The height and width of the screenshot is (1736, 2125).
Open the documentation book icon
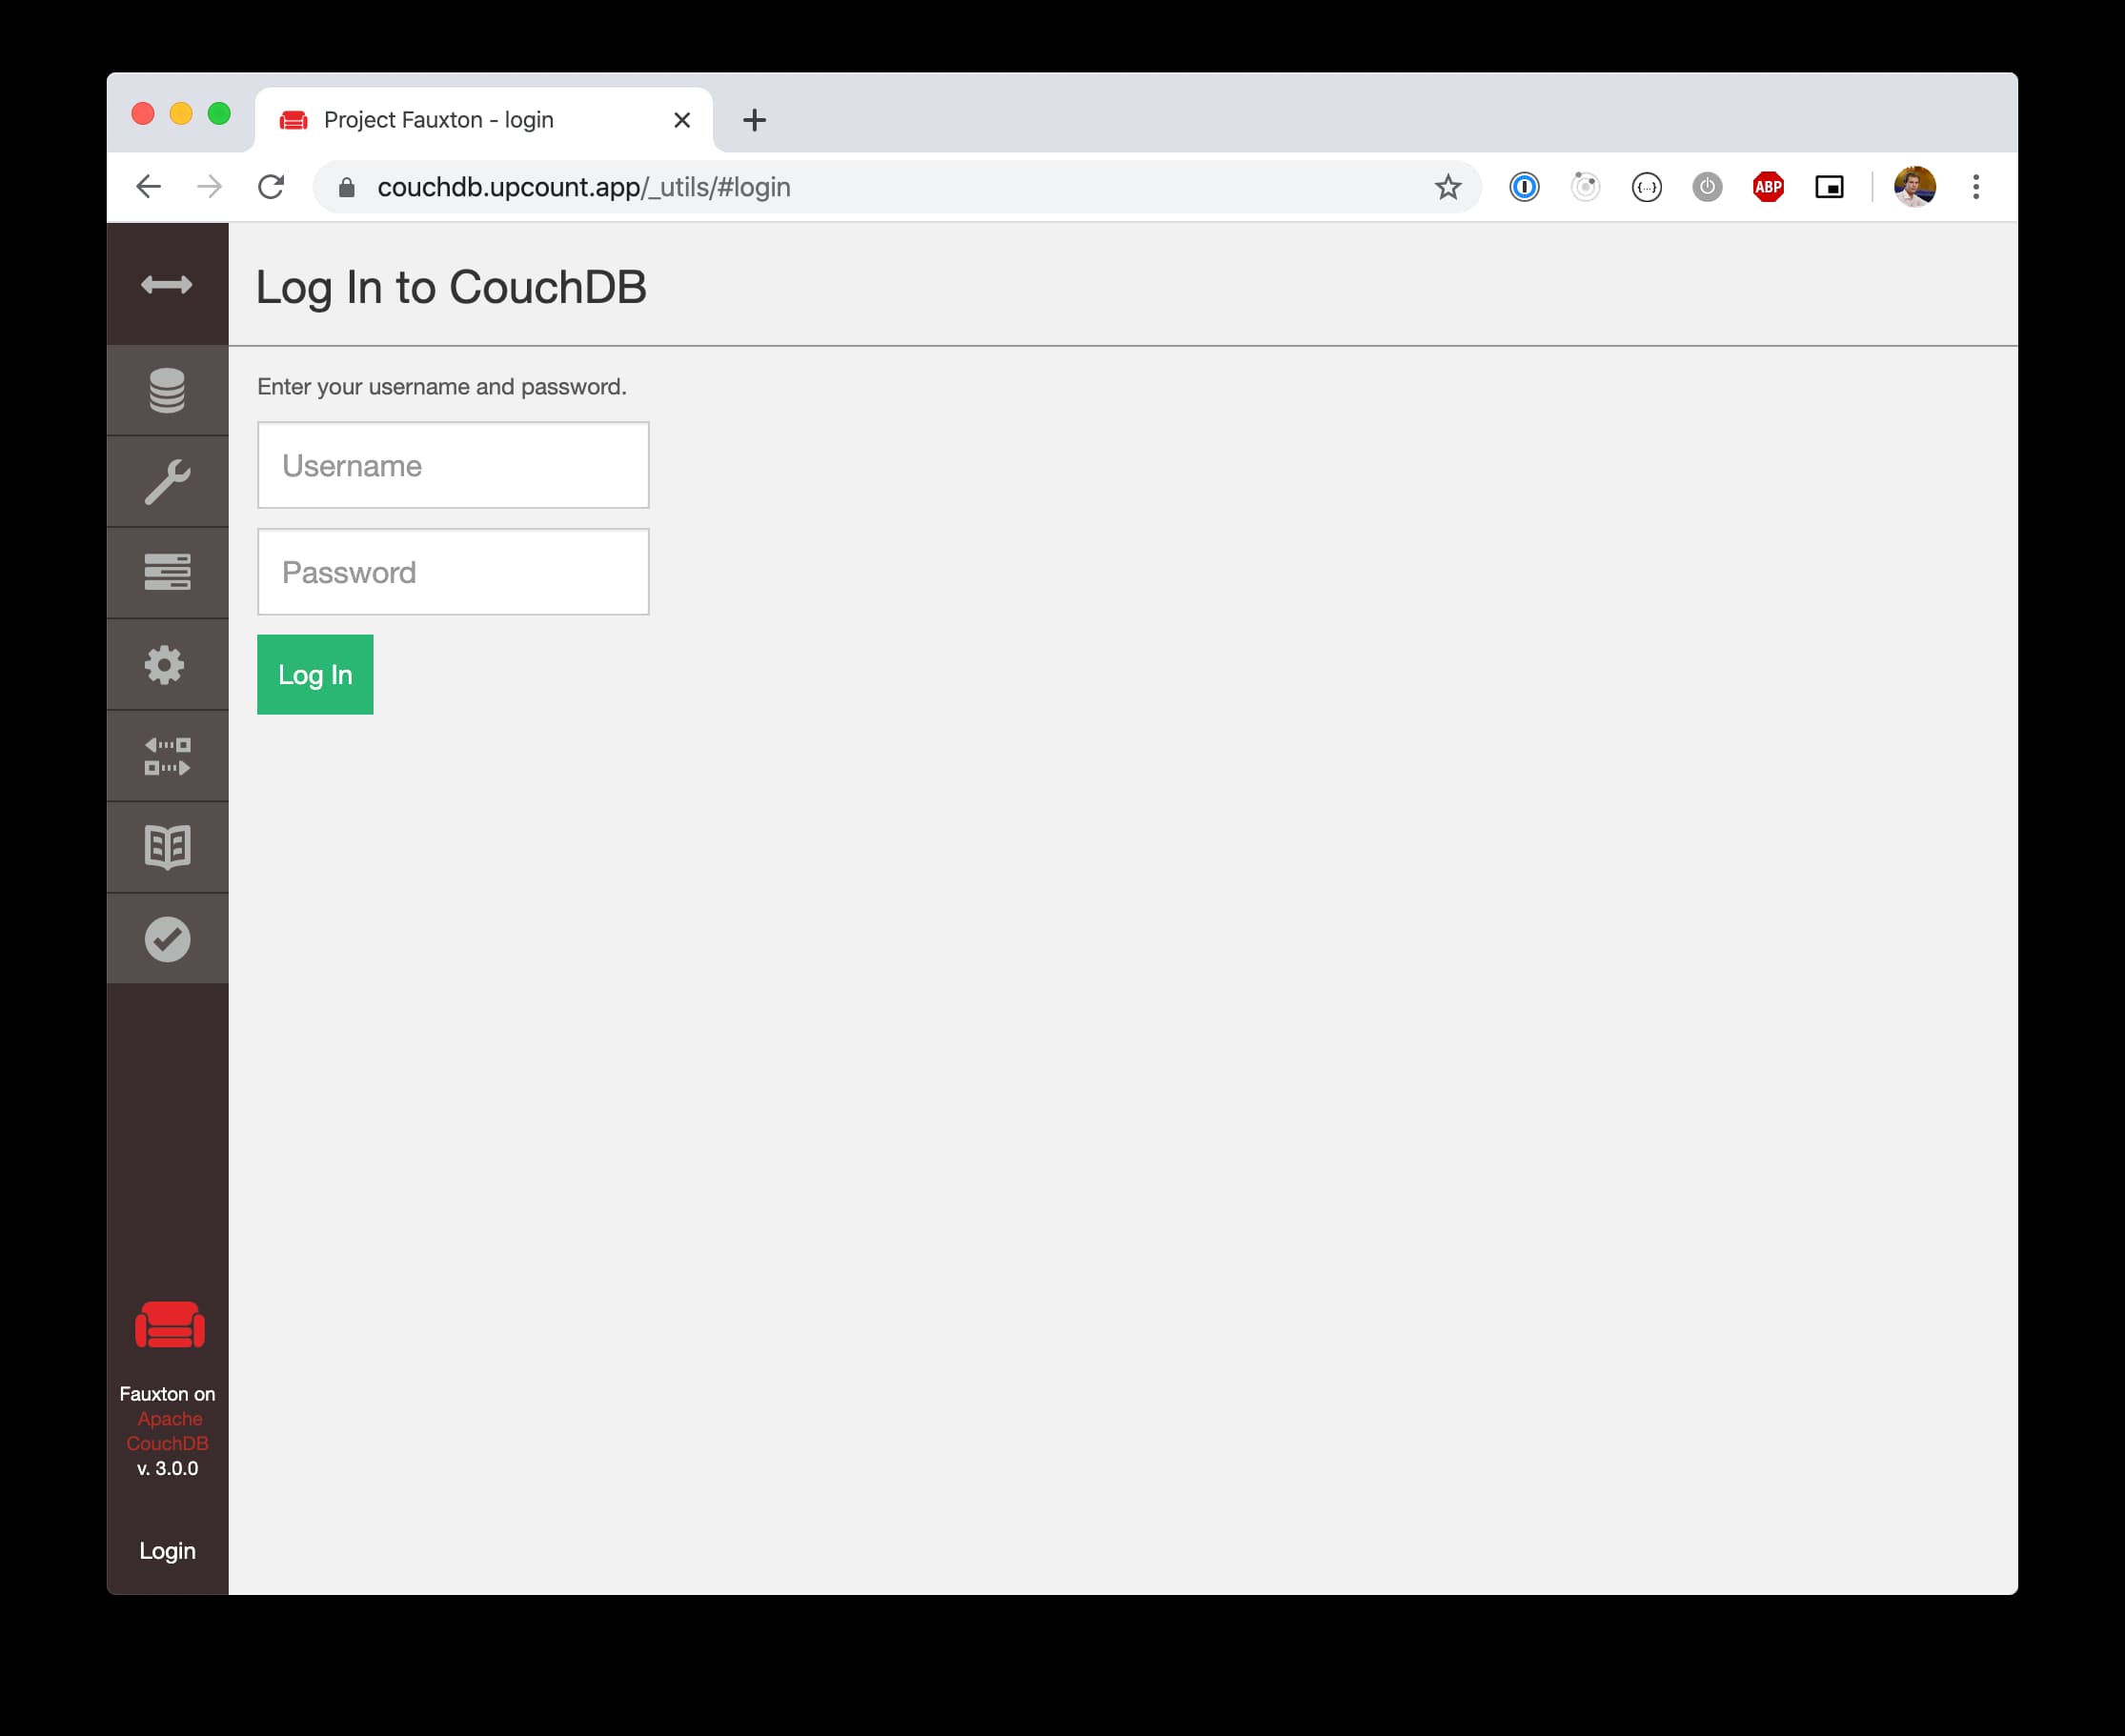pyautogui.click(x=168, y=843)
